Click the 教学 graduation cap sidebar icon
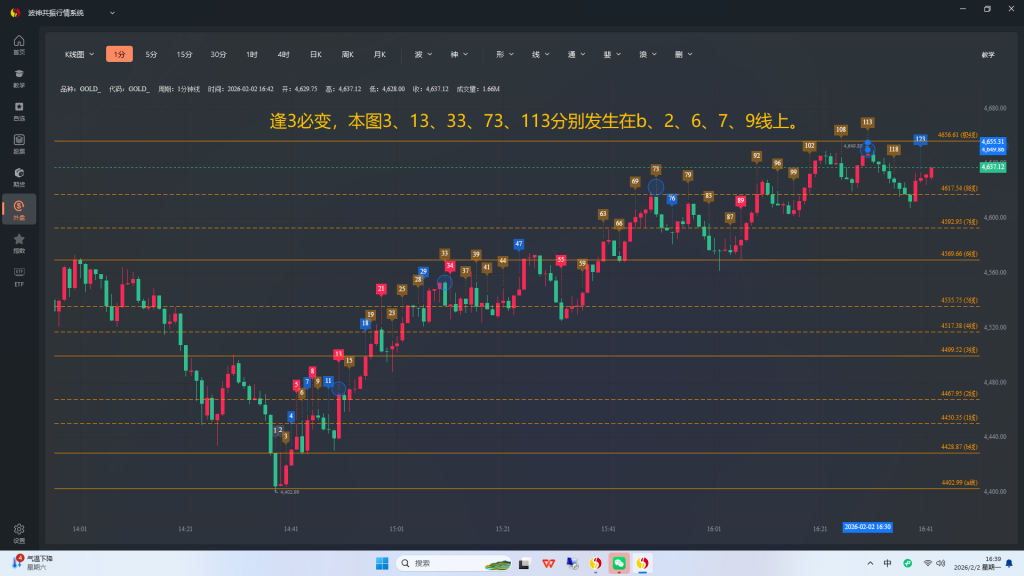 [19, 78]
